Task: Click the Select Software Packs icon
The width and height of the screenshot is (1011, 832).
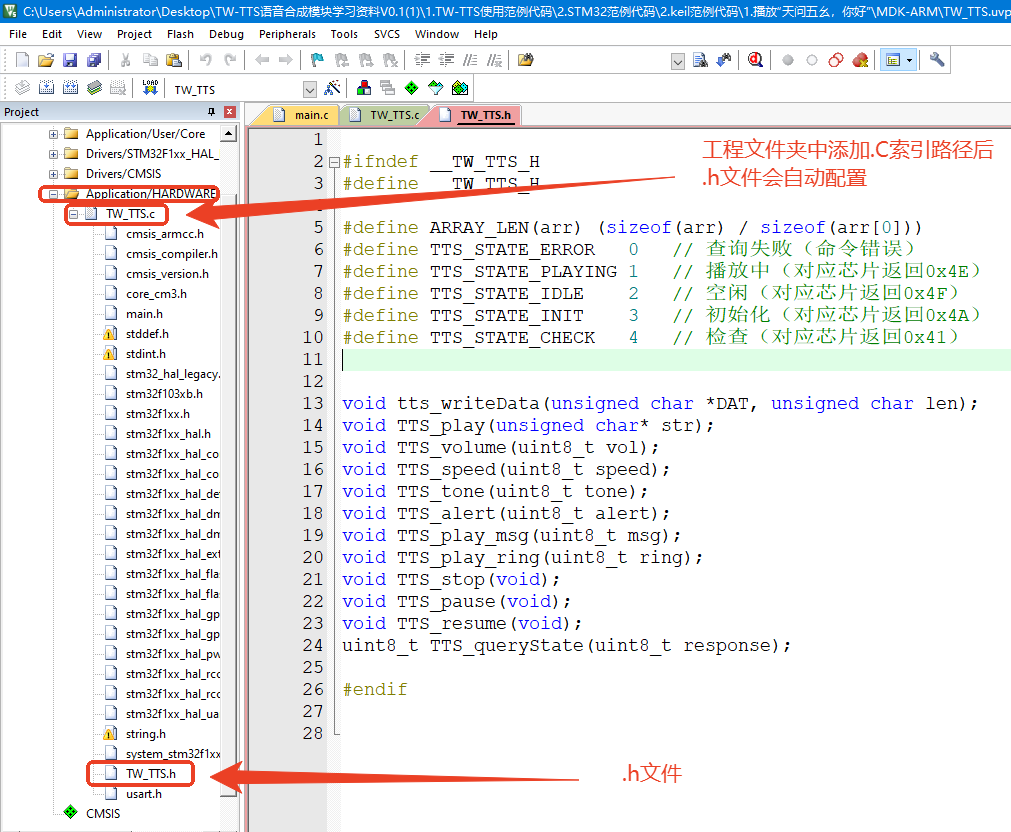Action: (436, 88)
